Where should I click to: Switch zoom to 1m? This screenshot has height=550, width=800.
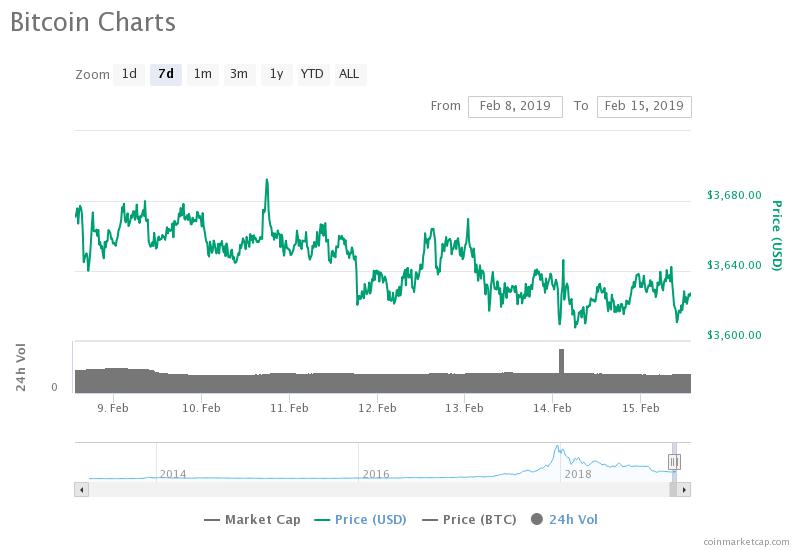(203, 74)
